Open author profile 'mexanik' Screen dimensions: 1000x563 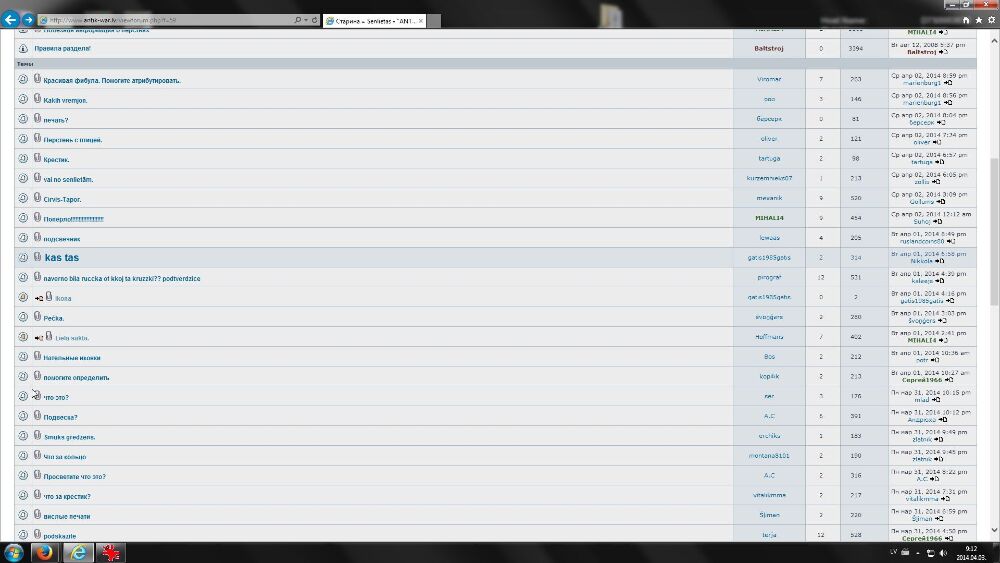(x=768, y=198)
